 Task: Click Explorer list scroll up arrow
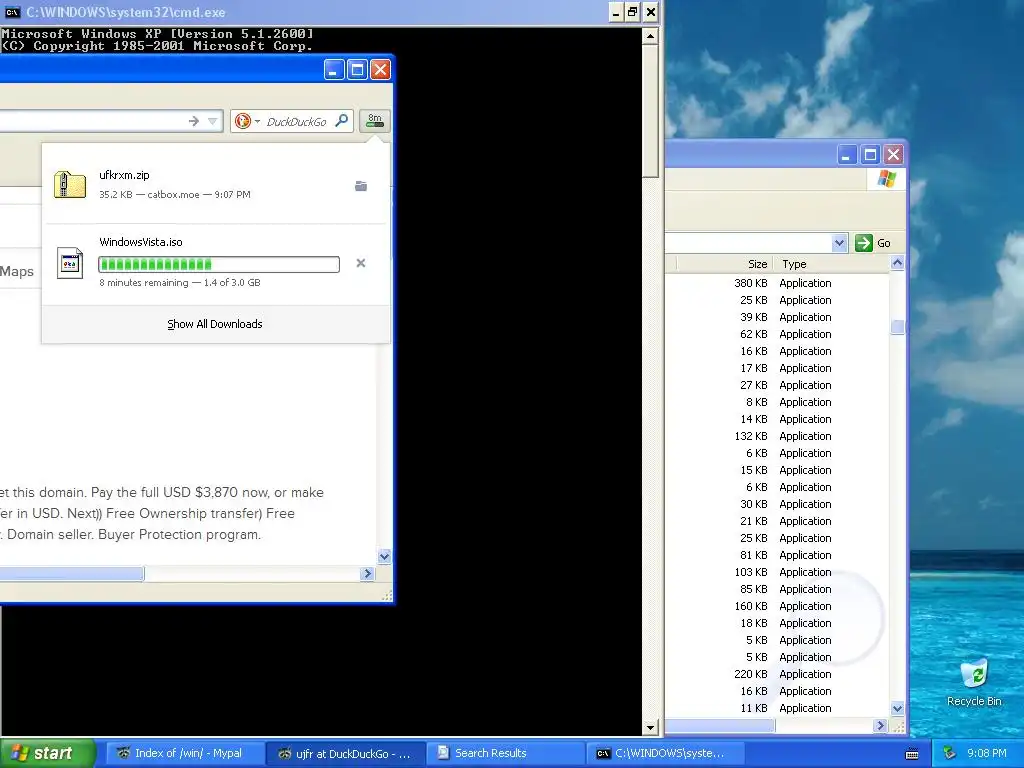[x=897, y=263]
